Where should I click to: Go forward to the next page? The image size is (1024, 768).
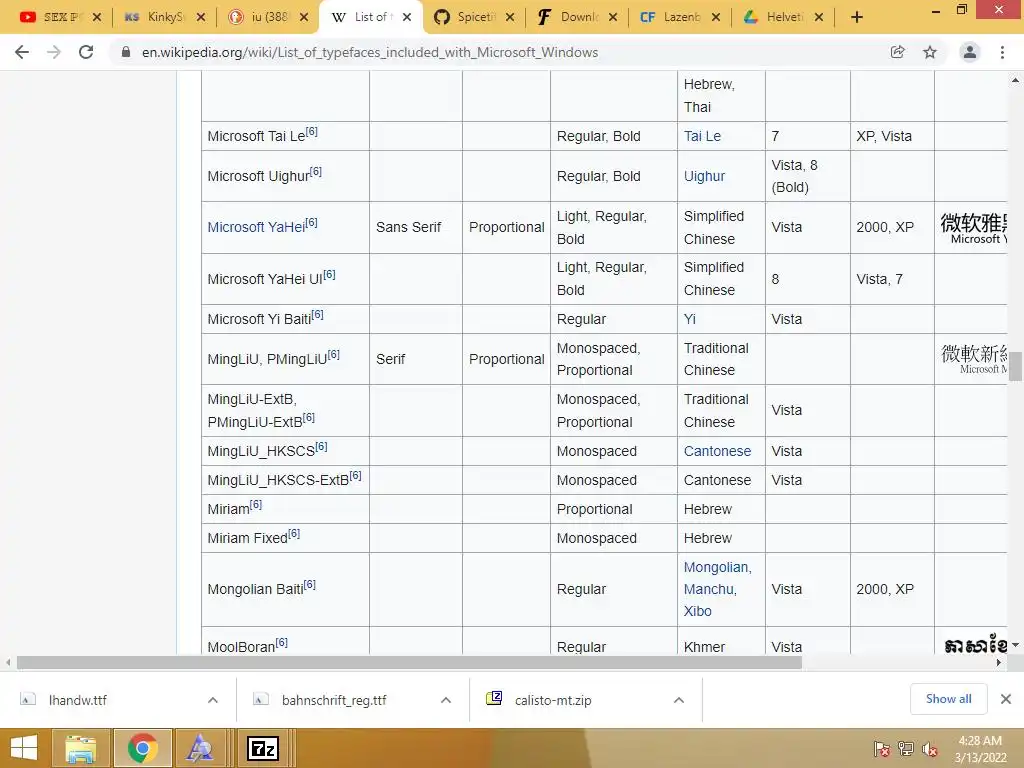(54, 52)
